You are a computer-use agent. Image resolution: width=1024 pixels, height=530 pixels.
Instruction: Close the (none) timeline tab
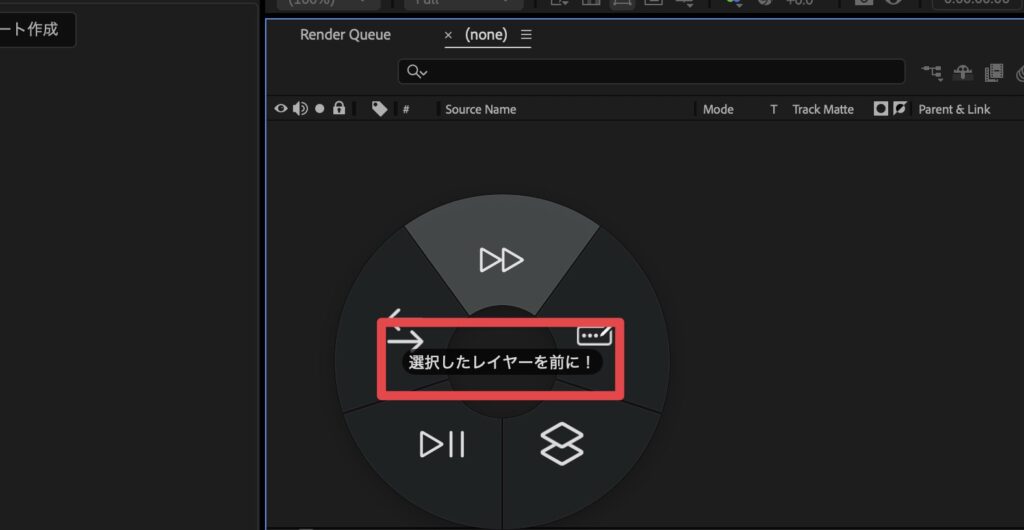tap(448, 36)
